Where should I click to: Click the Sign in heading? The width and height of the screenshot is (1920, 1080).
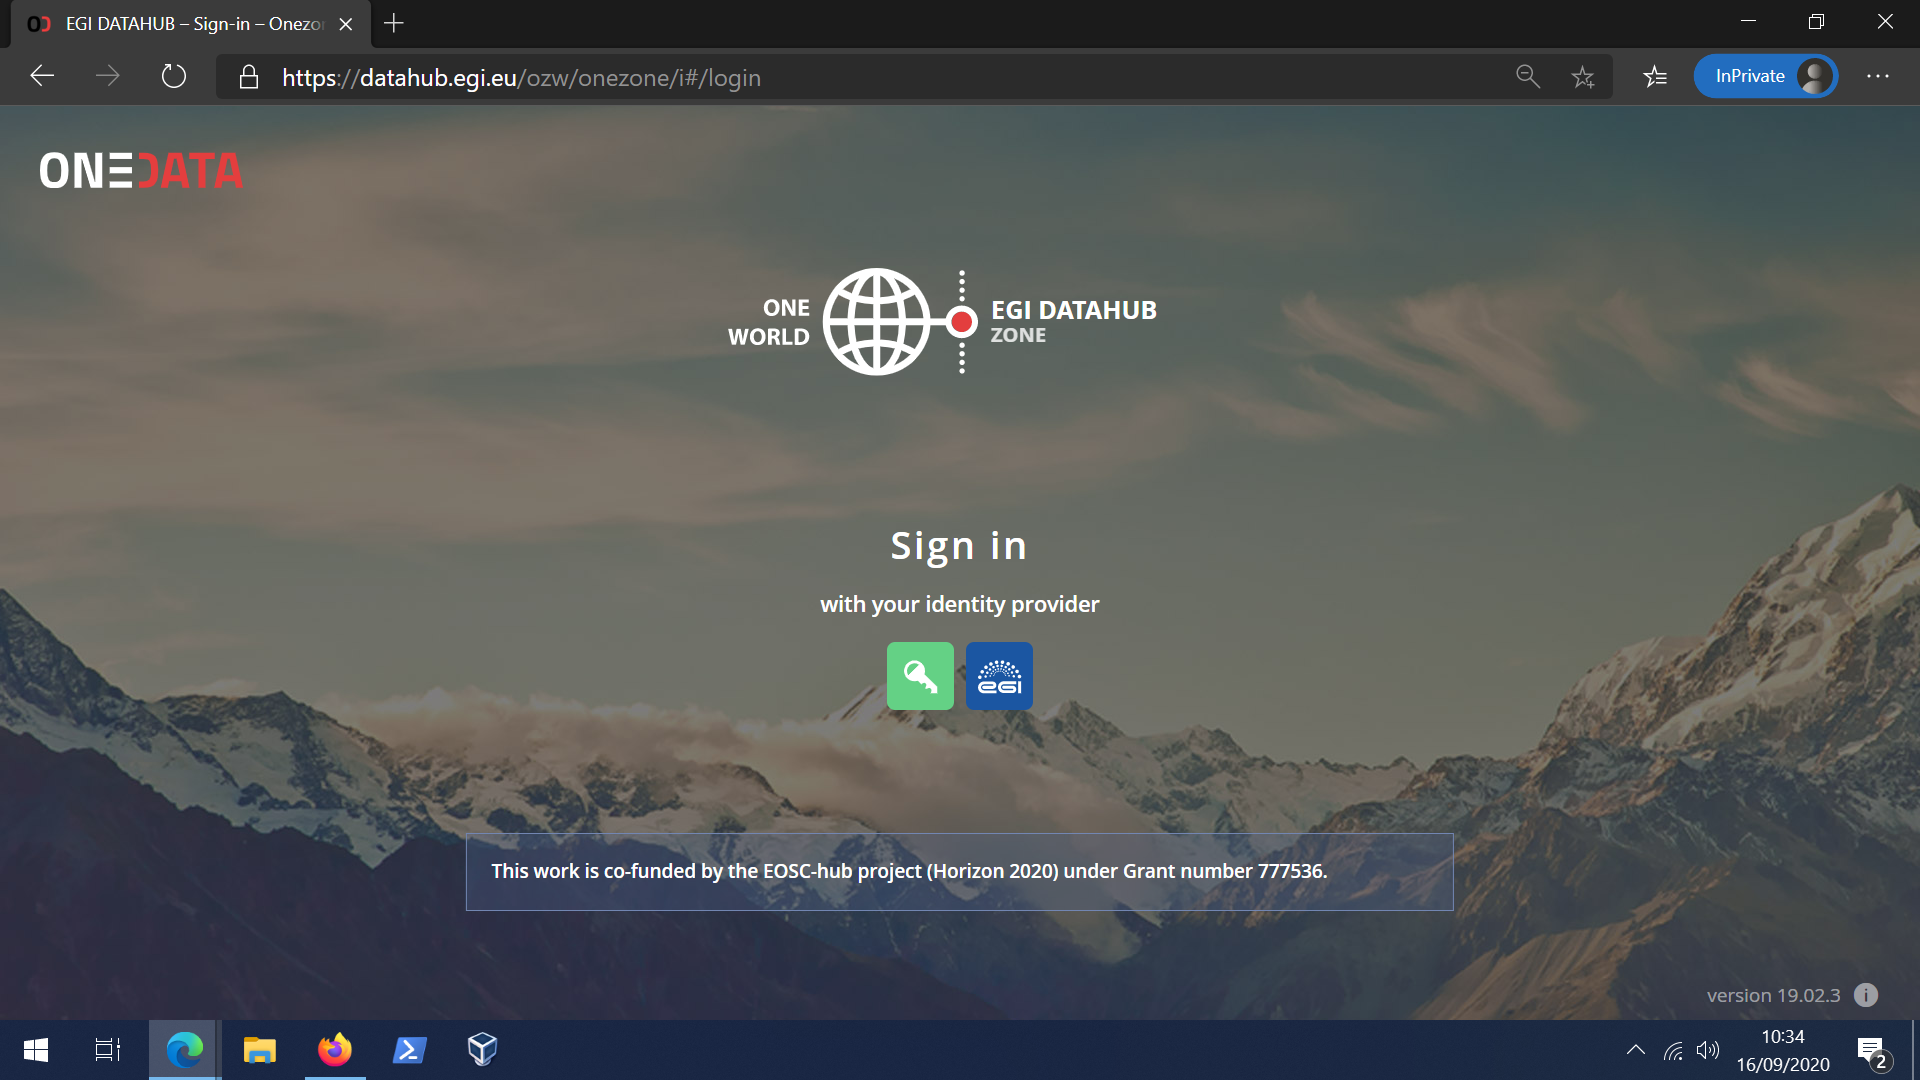point(959,546)
